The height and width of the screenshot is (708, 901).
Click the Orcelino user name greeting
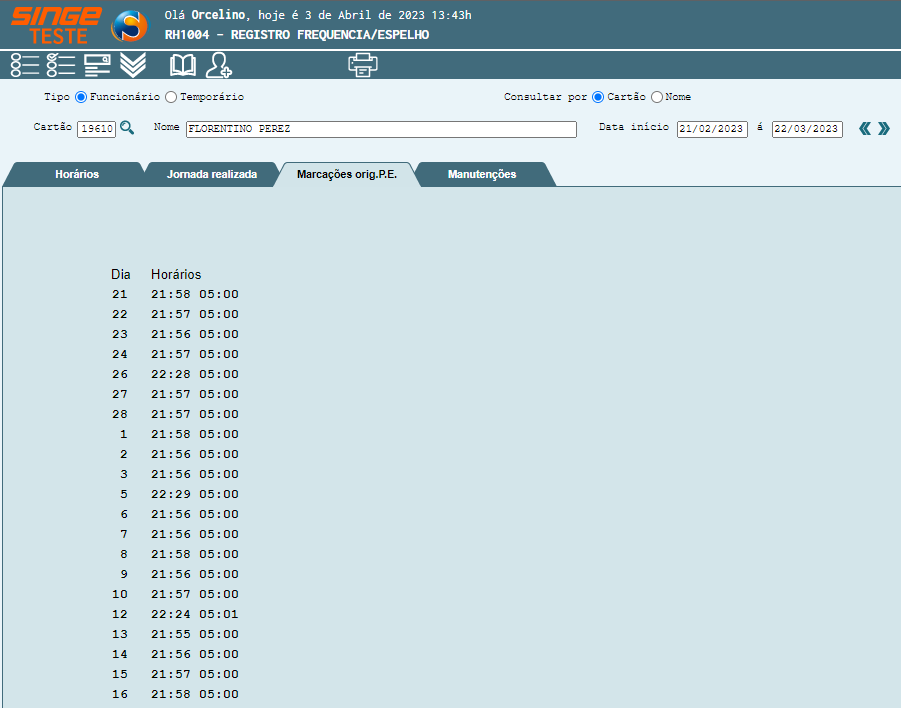(217, 15)
